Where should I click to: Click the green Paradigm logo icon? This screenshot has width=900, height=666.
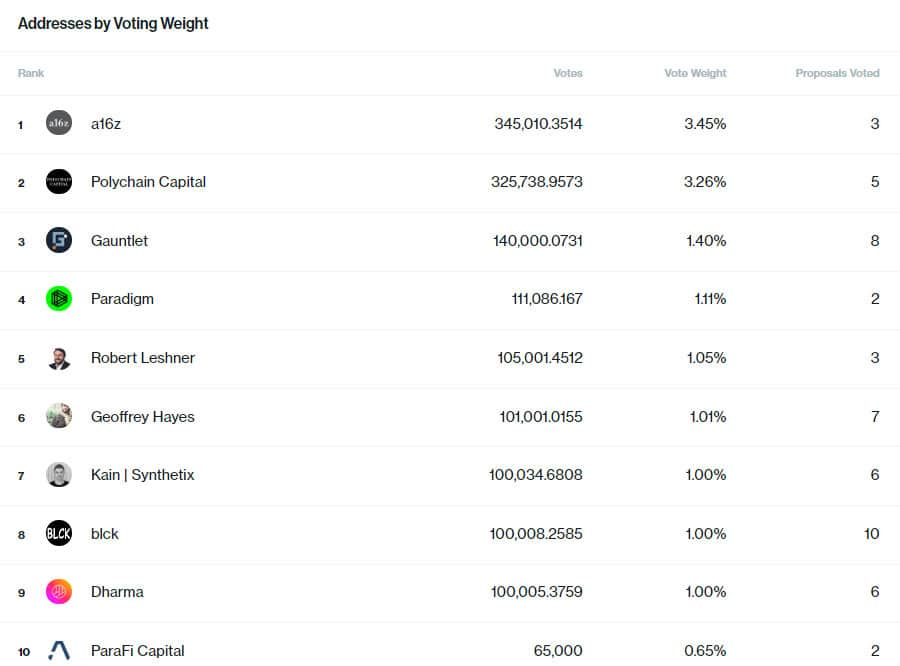pos(59,299)
